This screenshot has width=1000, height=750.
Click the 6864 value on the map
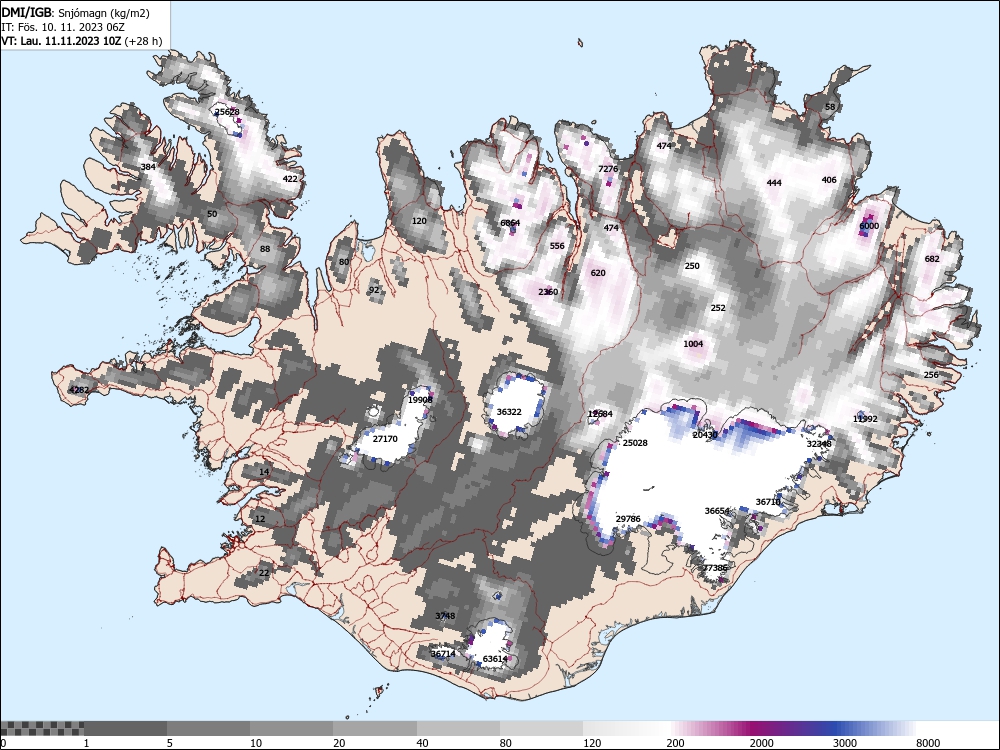coord(510,223)
